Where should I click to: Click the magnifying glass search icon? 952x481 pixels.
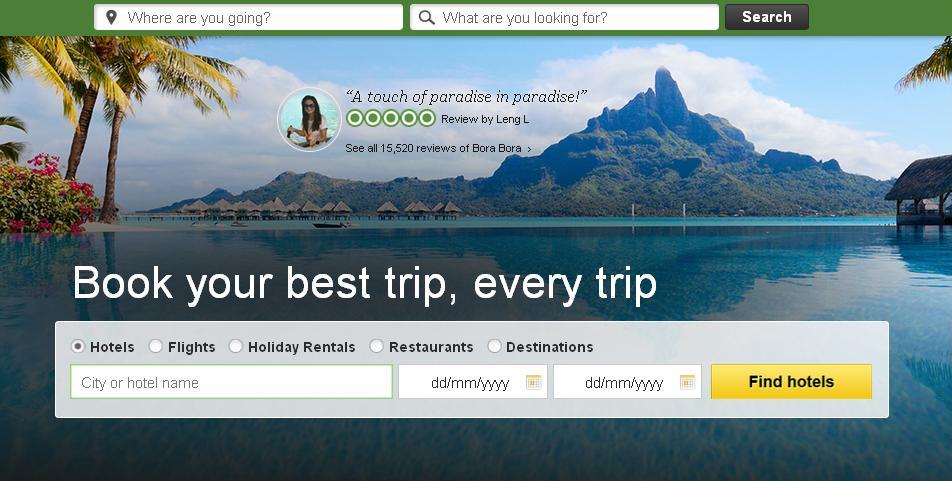tap(427, 18)
